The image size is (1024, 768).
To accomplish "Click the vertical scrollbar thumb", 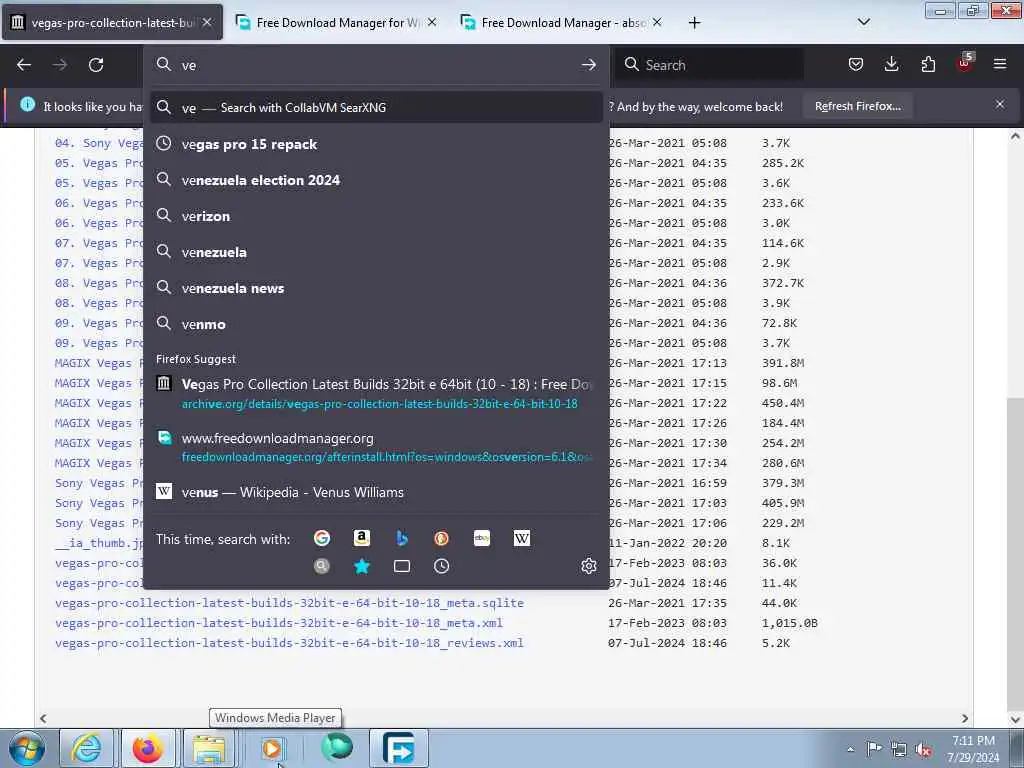I will (x=1015, y=552).
